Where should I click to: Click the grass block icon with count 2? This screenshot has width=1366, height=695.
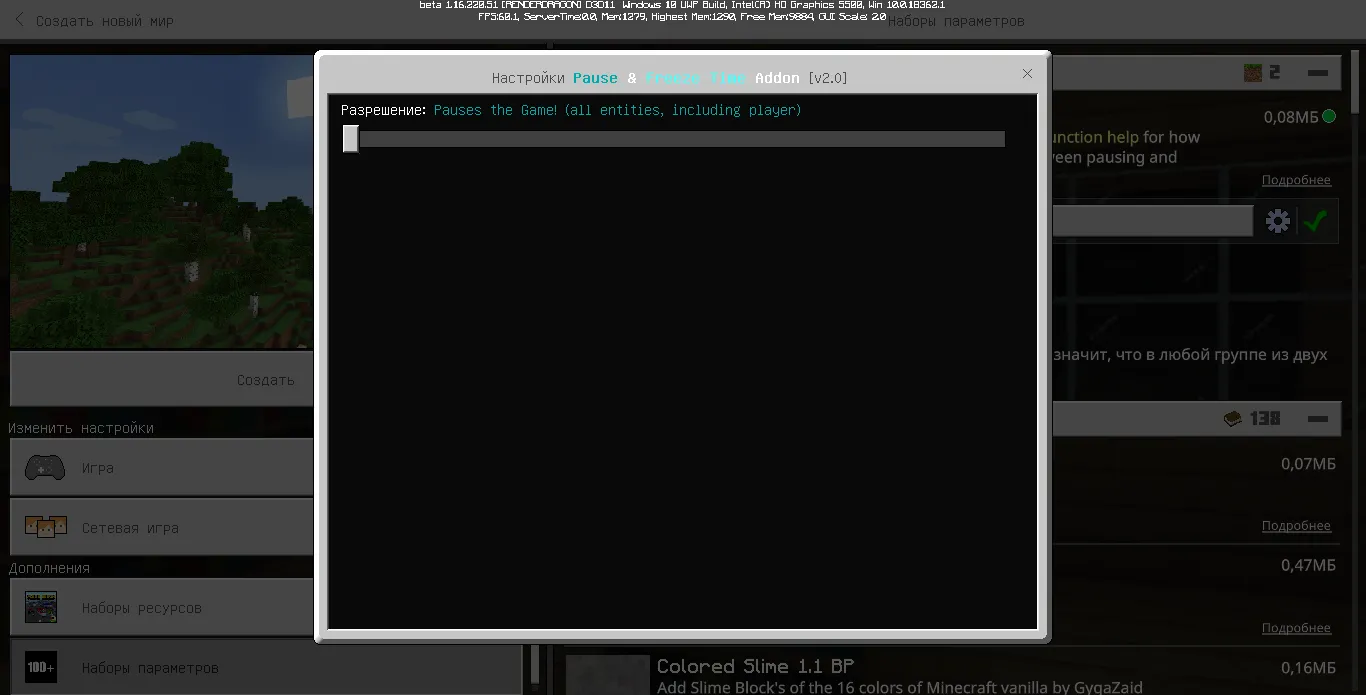(1253, 73)
